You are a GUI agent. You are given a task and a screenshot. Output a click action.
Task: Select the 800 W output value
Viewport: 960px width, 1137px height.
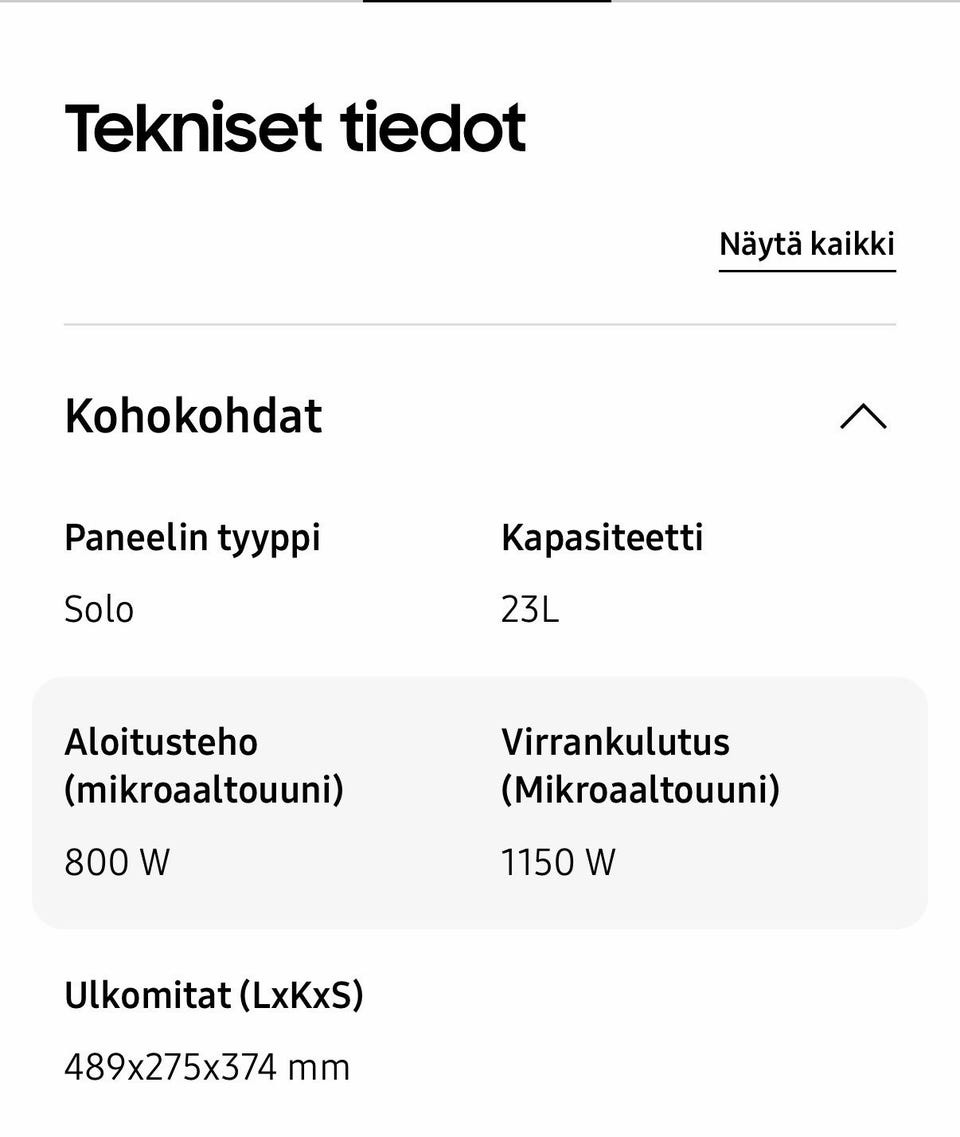pos(114,861)
